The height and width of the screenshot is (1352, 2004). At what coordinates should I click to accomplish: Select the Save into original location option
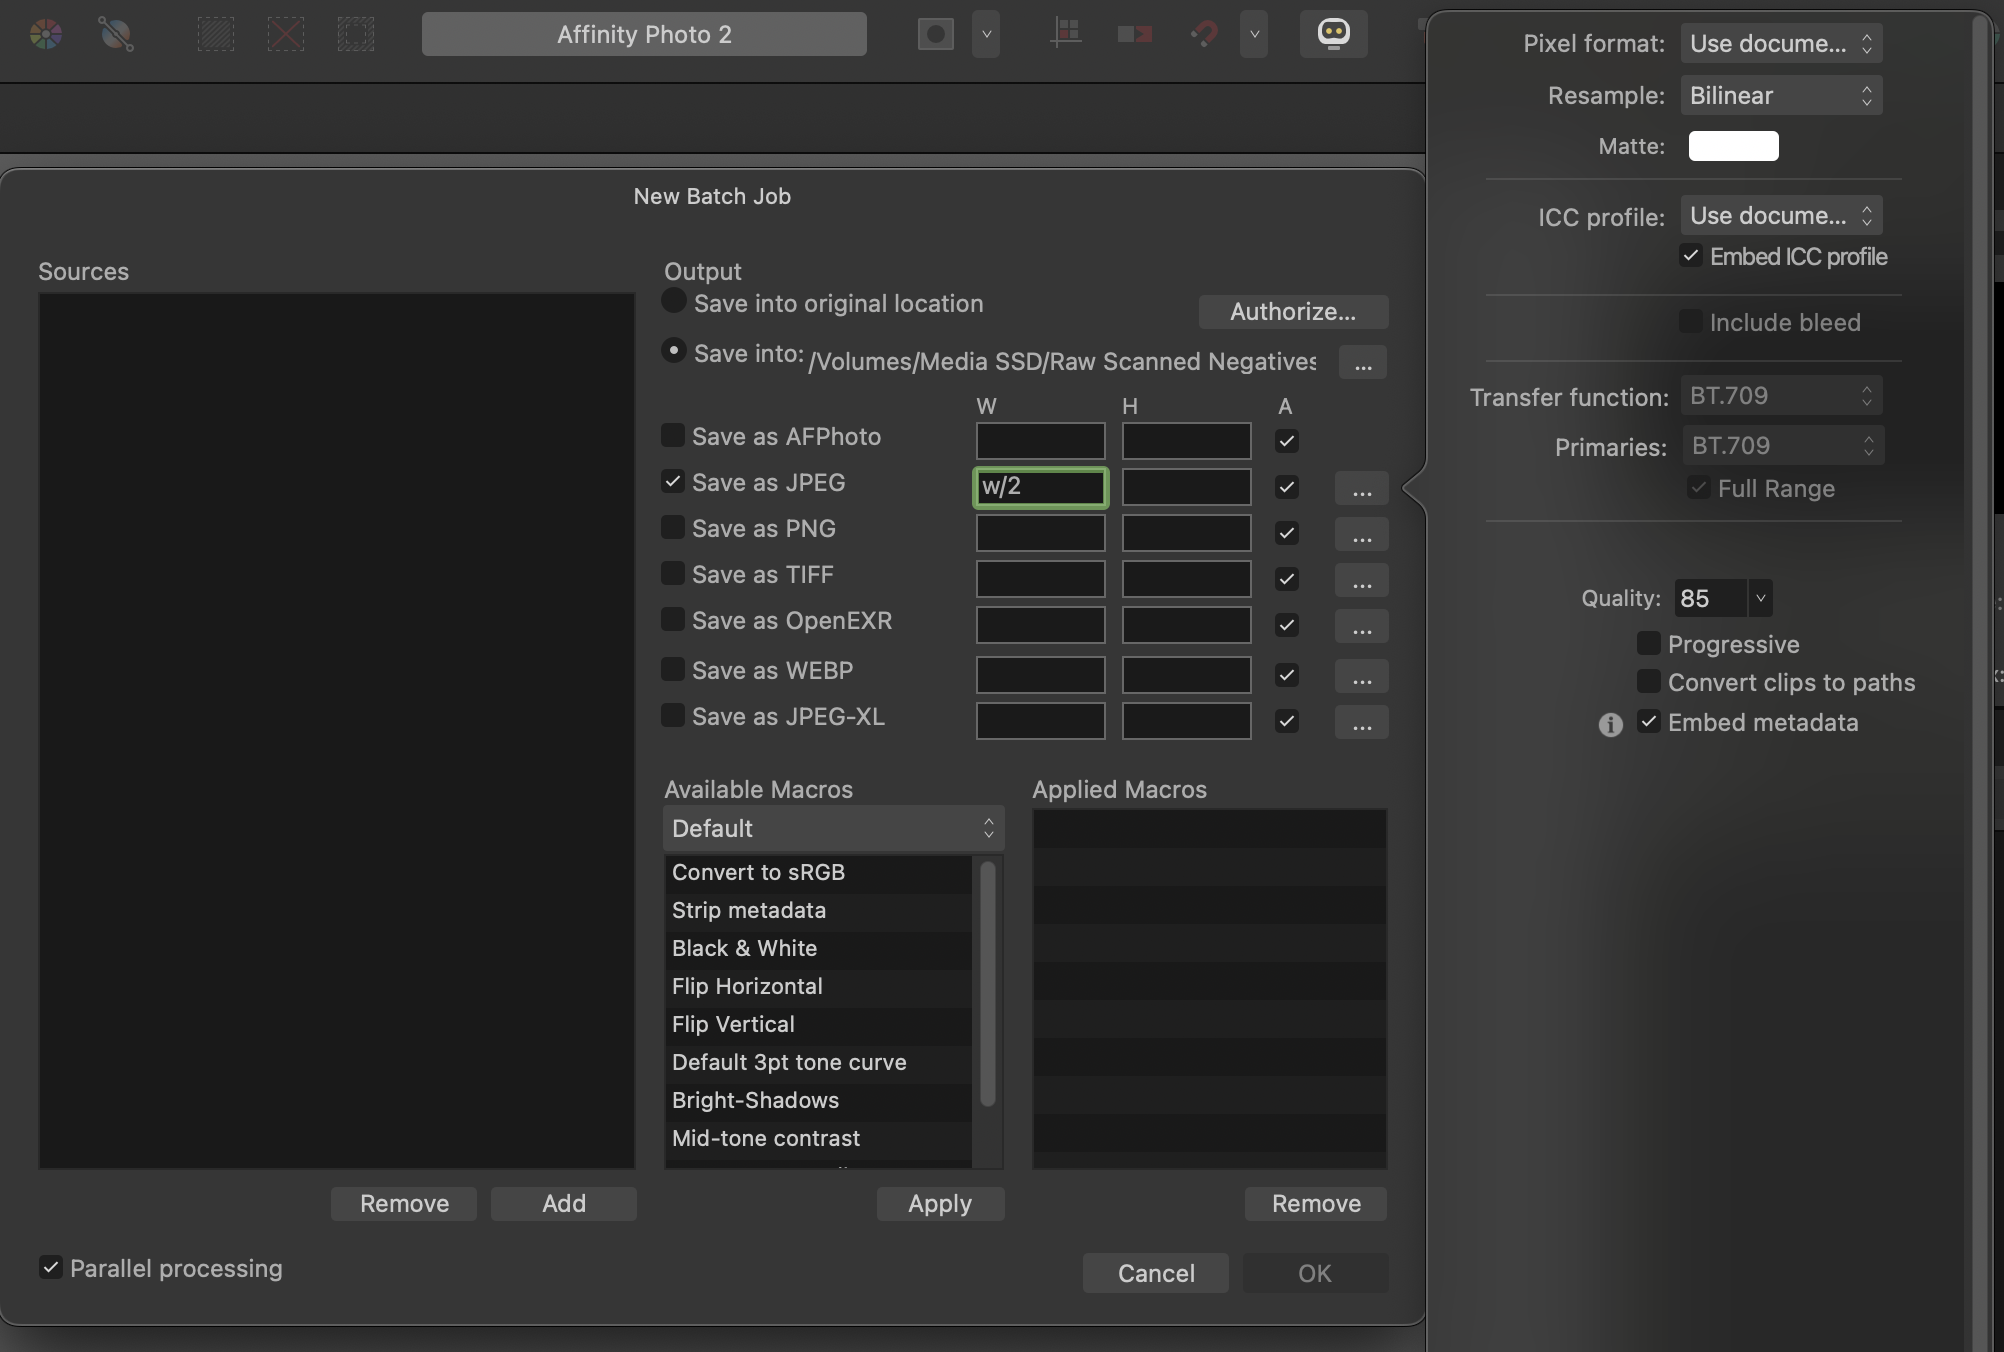click(674, 300)
